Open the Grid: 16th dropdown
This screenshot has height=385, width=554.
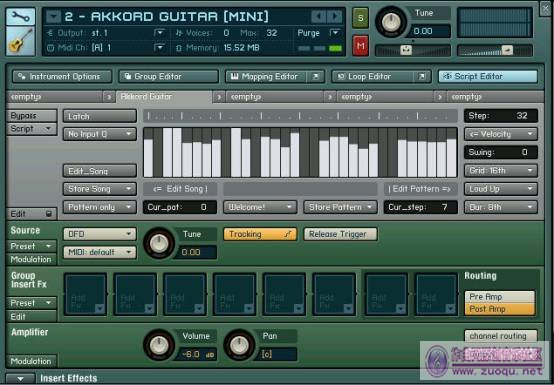pos(501,171)
